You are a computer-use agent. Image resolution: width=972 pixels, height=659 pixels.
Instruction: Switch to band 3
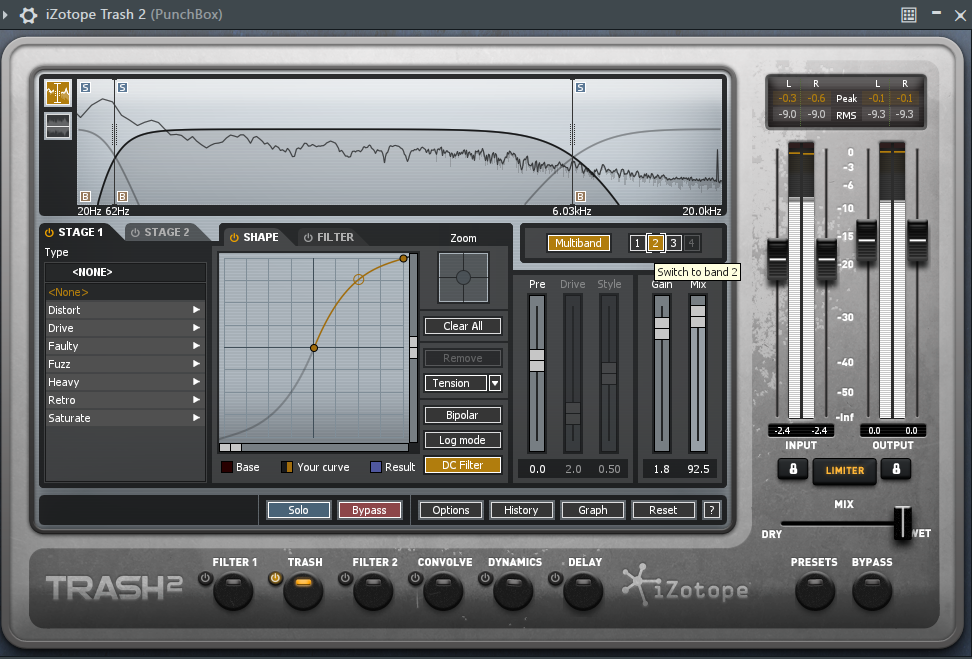pos(673,243)
